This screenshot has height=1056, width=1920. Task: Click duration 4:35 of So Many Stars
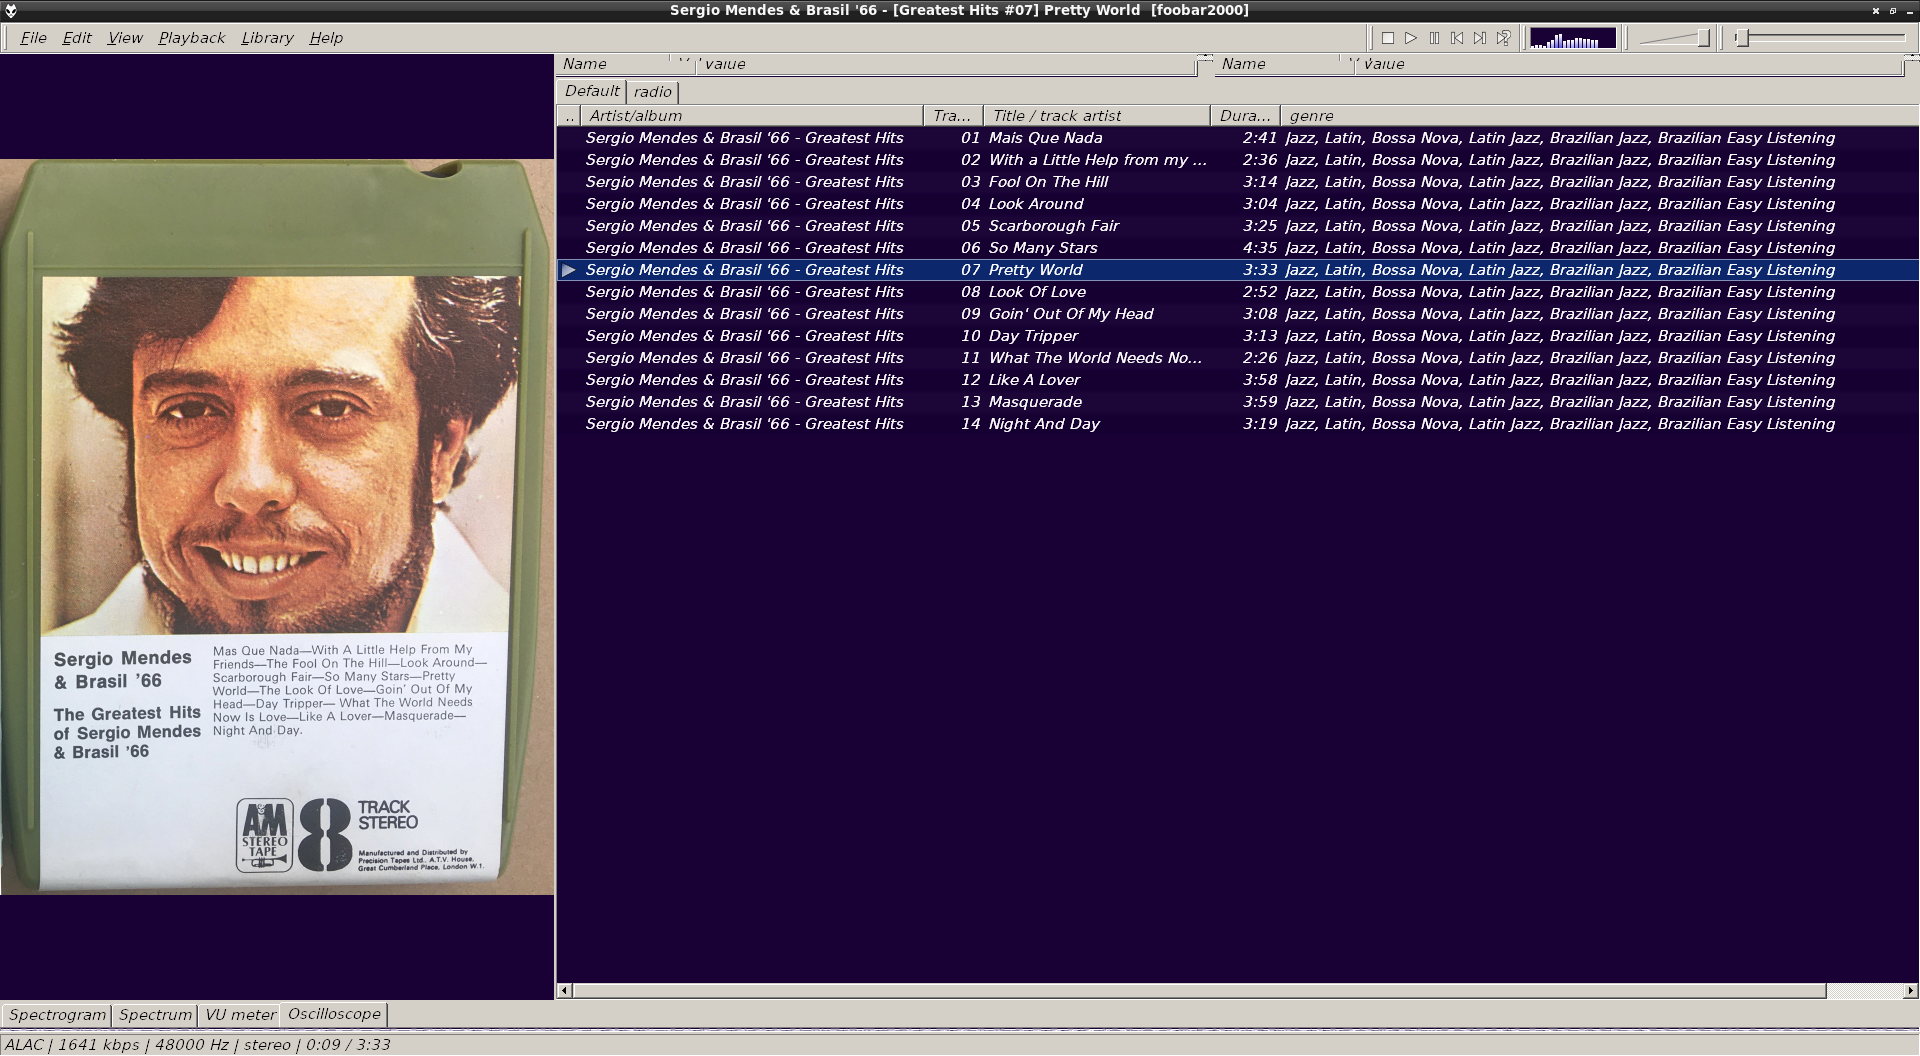[x=1260, y=248]
